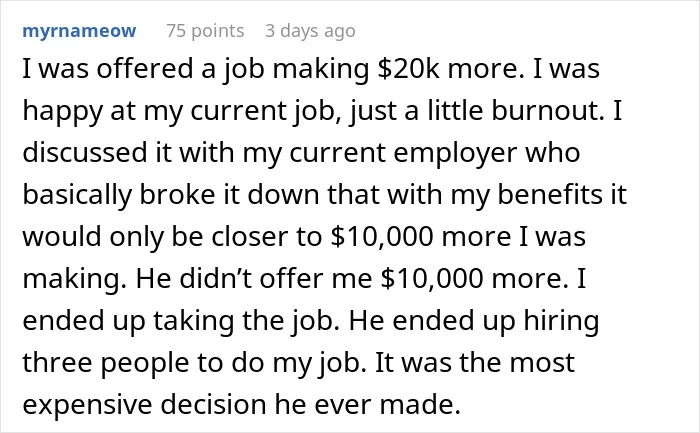The image size is (700, 433).
Task: Click the word "expensive" in the last line
Action: pyautogui.click(x=88, y=405)
